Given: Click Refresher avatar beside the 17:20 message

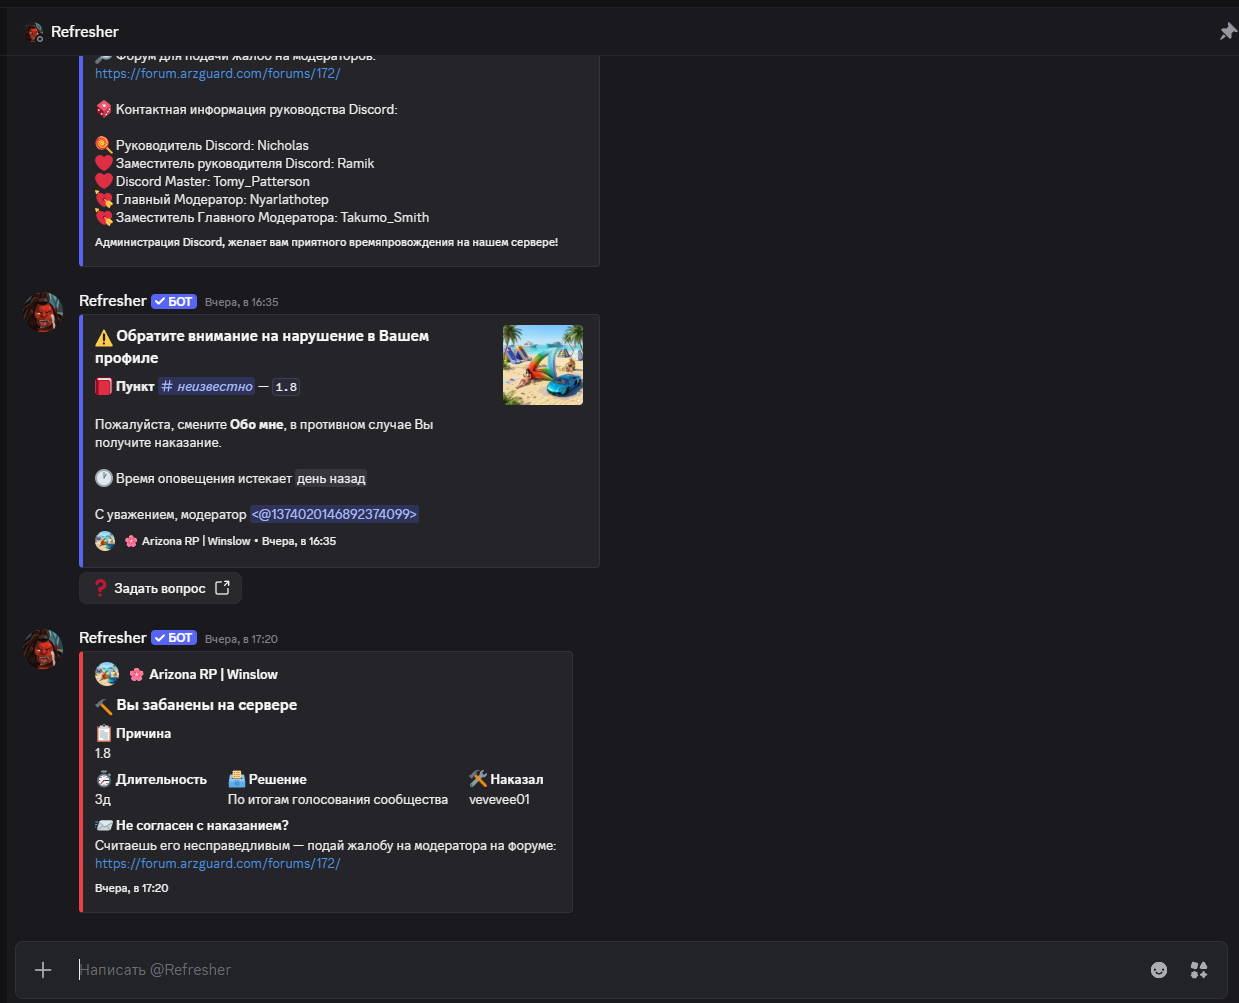Looking at the screenshot, I should tap(43, 649).
